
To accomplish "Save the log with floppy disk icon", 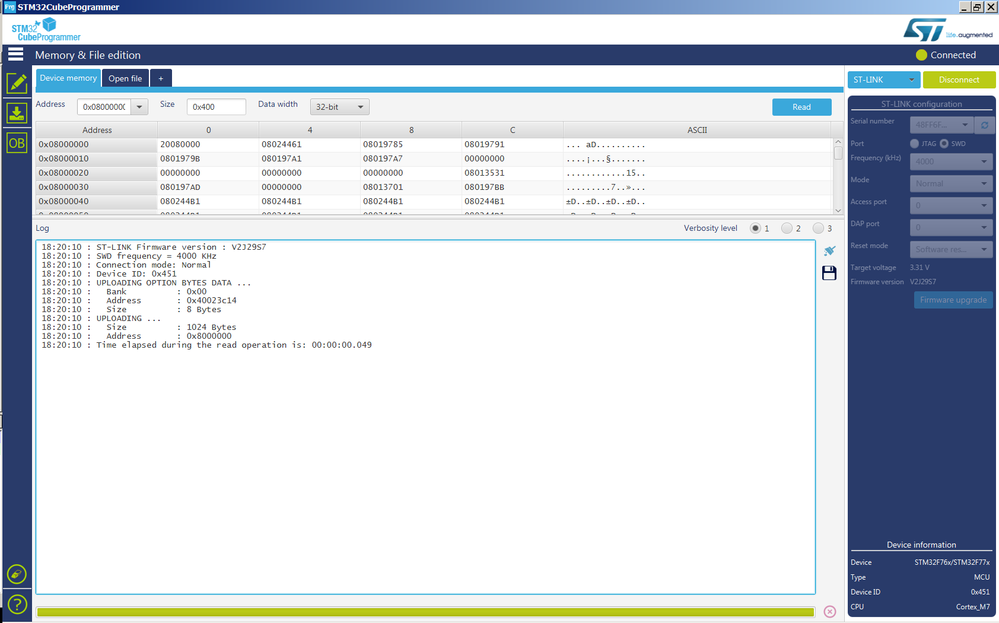I will click(829, 273).
